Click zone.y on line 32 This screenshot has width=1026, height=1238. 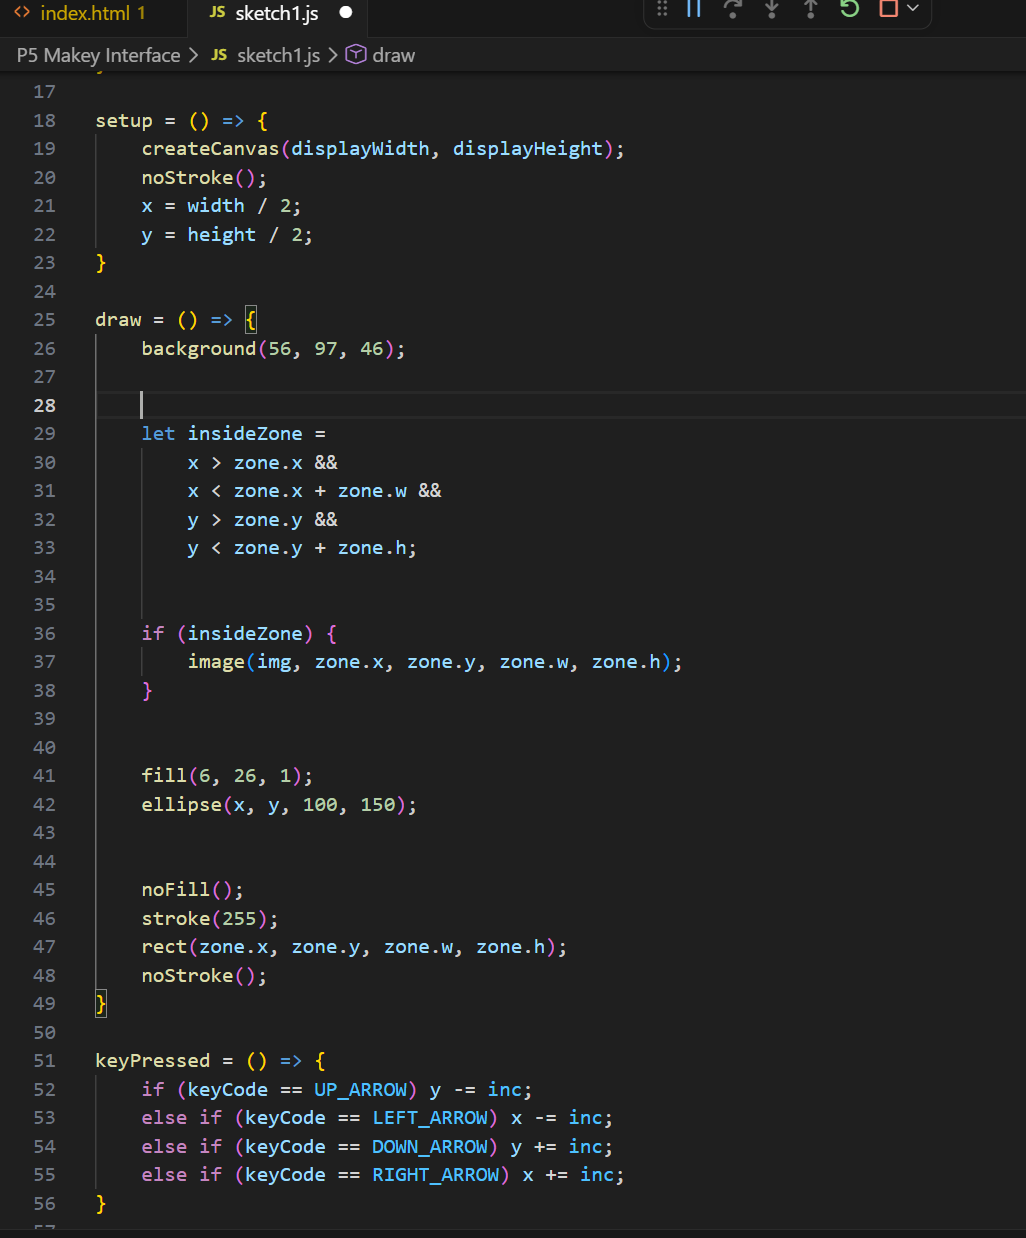[x=268, y=520]
